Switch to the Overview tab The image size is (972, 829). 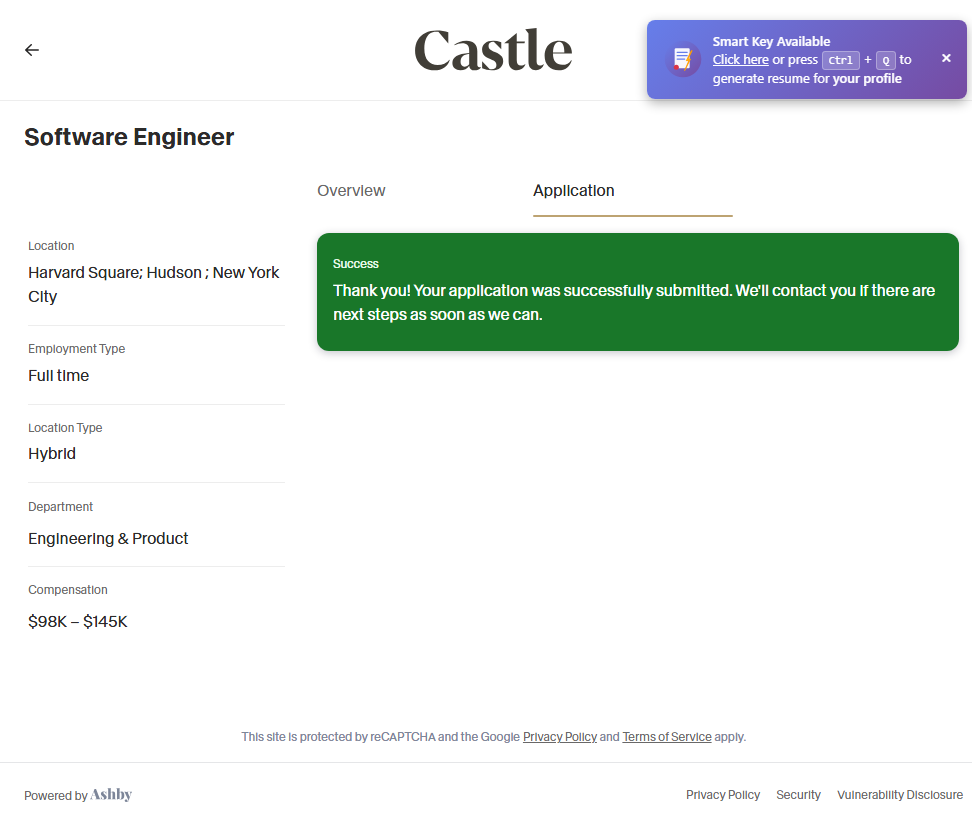tap(351, 191)
